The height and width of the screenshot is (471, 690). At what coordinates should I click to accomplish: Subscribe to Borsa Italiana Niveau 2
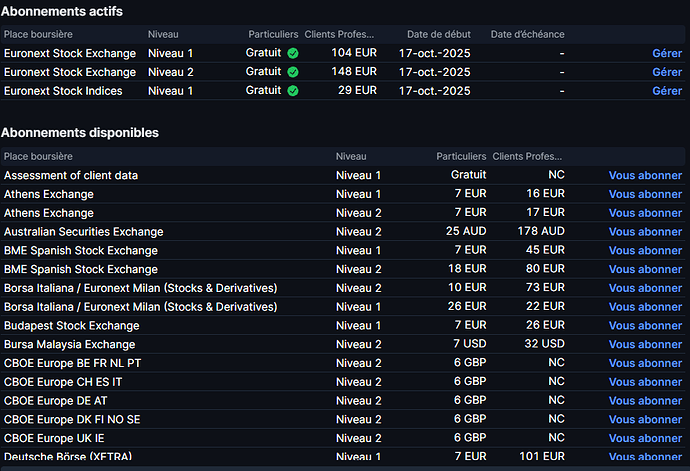coord(645,288)
